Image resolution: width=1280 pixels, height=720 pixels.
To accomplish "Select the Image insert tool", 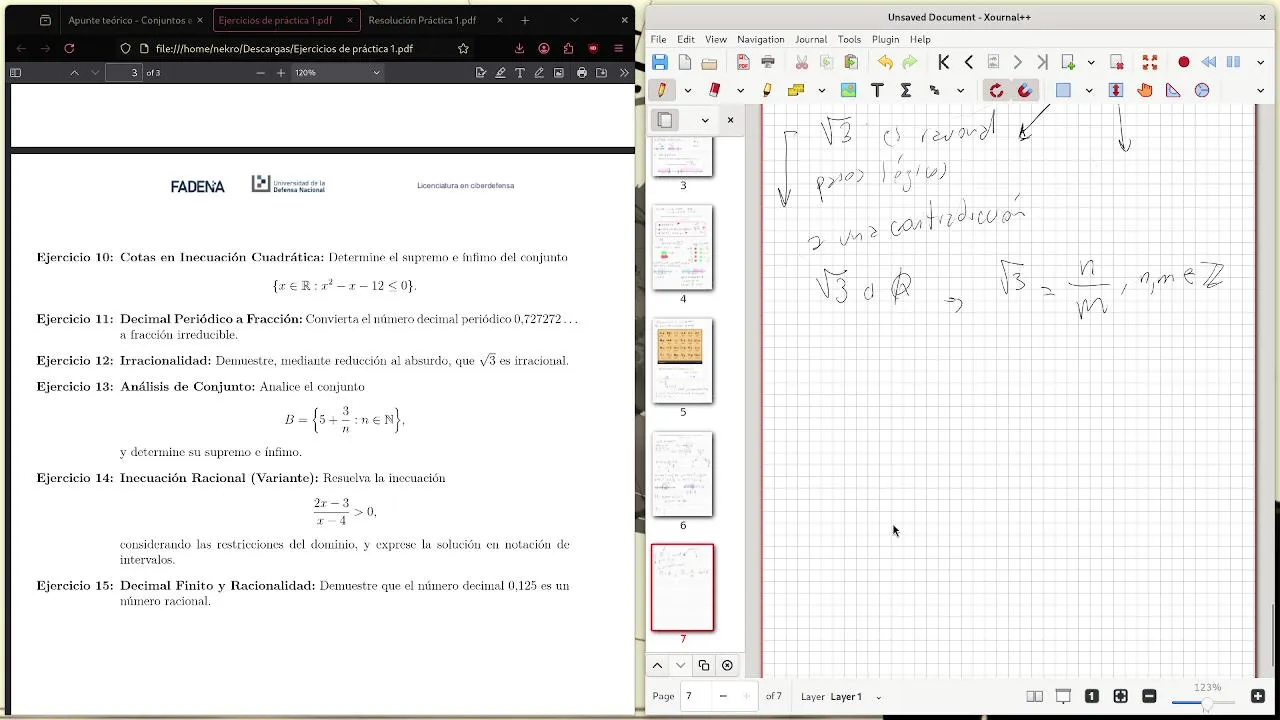I will pos(848,90).
